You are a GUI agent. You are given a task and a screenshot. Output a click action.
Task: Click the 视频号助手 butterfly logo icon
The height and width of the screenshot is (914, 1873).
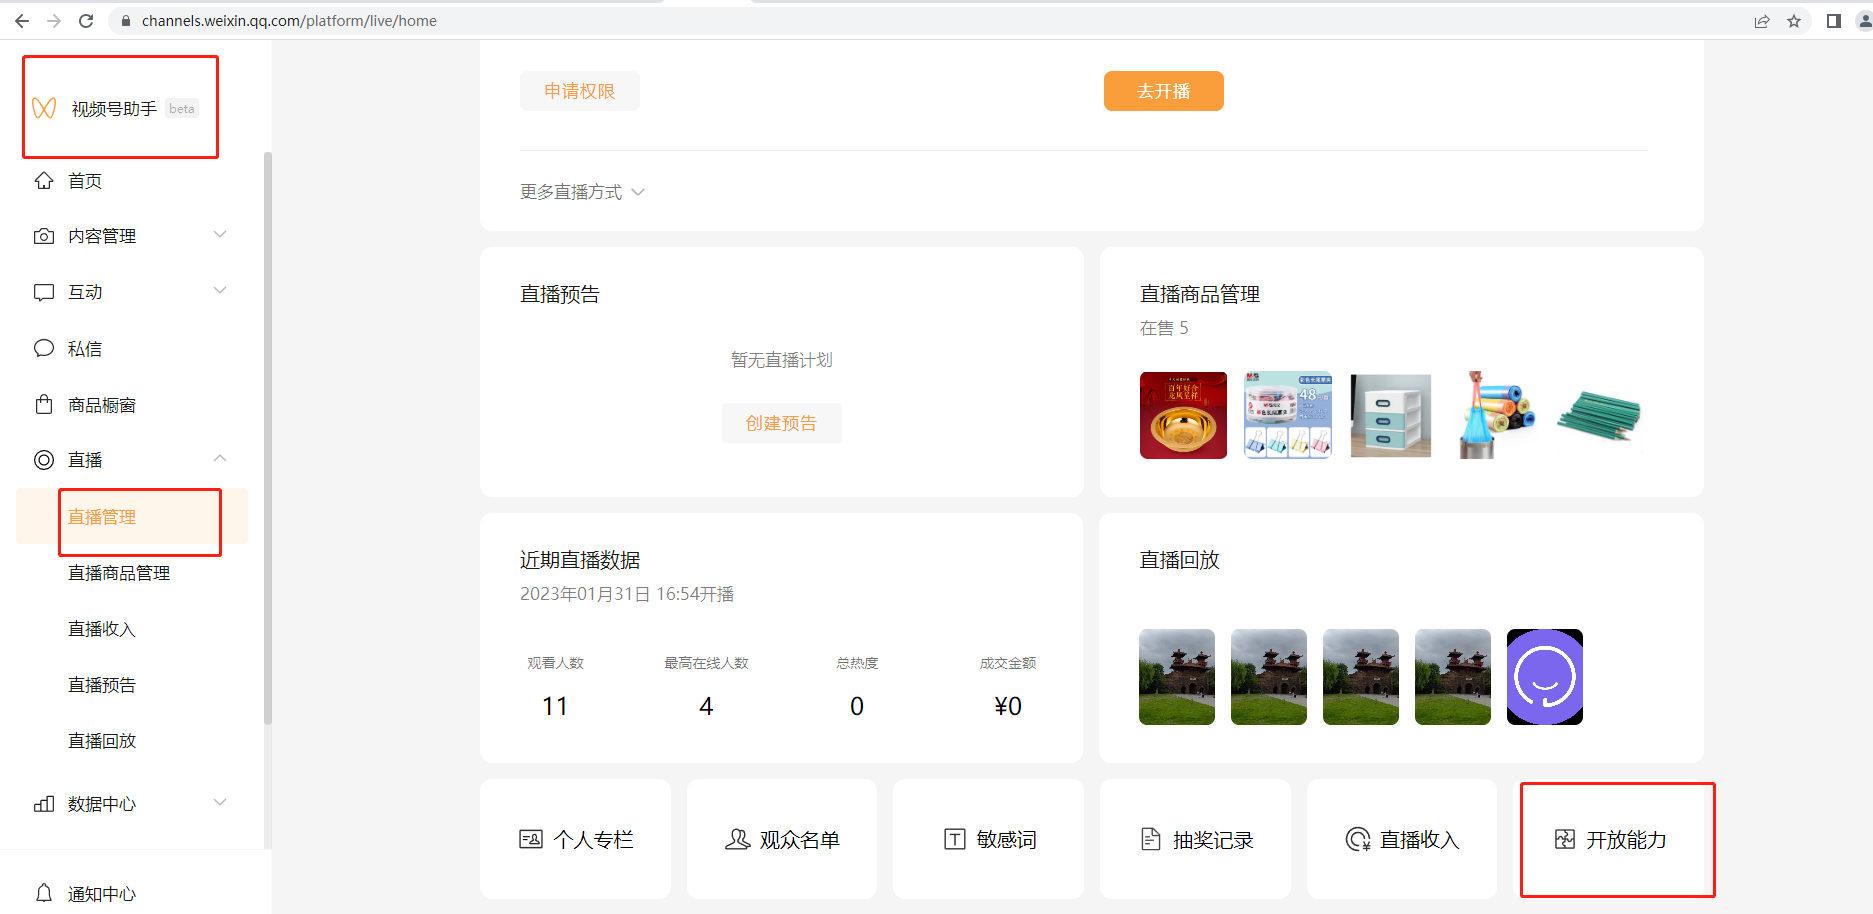44,108
